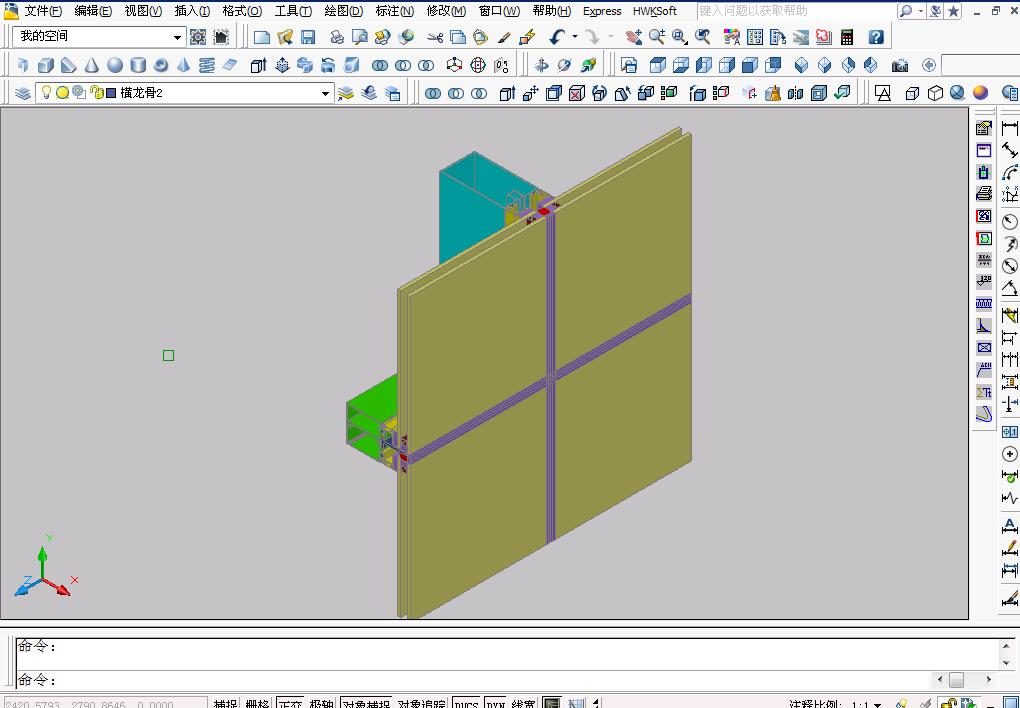Toggle Grid display 栅格 in status bar

257,703
